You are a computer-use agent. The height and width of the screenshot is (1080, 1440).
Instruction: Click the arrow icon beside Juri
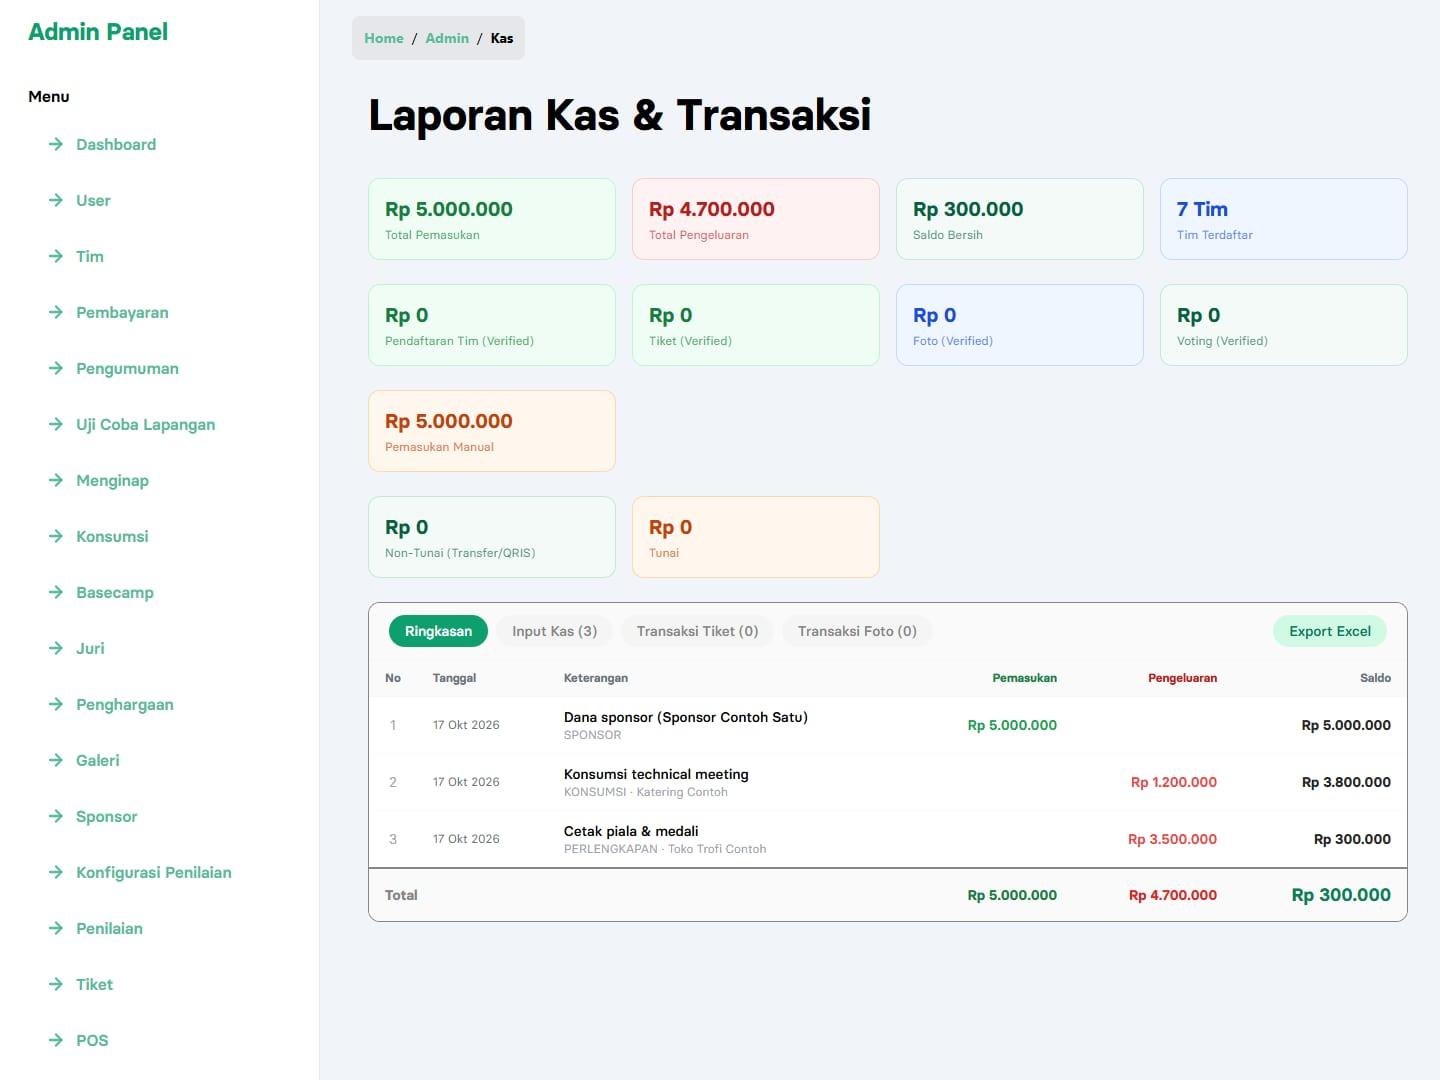(56, 648)
